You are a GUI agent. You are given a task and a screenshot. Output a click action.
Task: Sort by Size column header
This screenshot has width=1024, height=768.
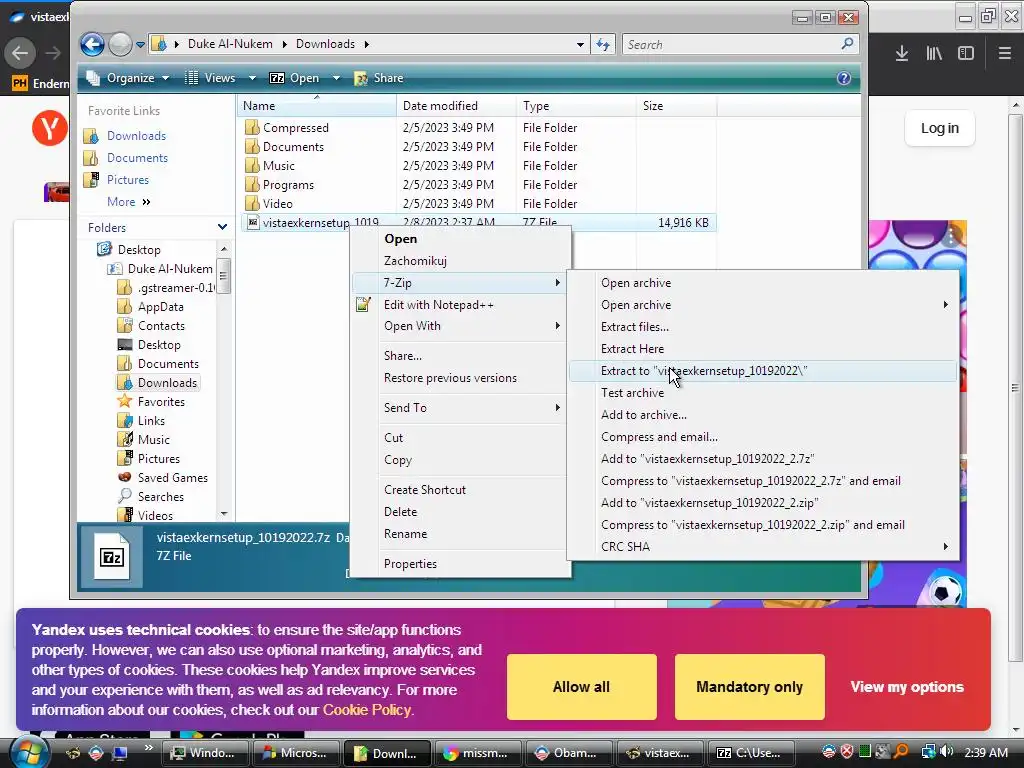pos(676,106)
